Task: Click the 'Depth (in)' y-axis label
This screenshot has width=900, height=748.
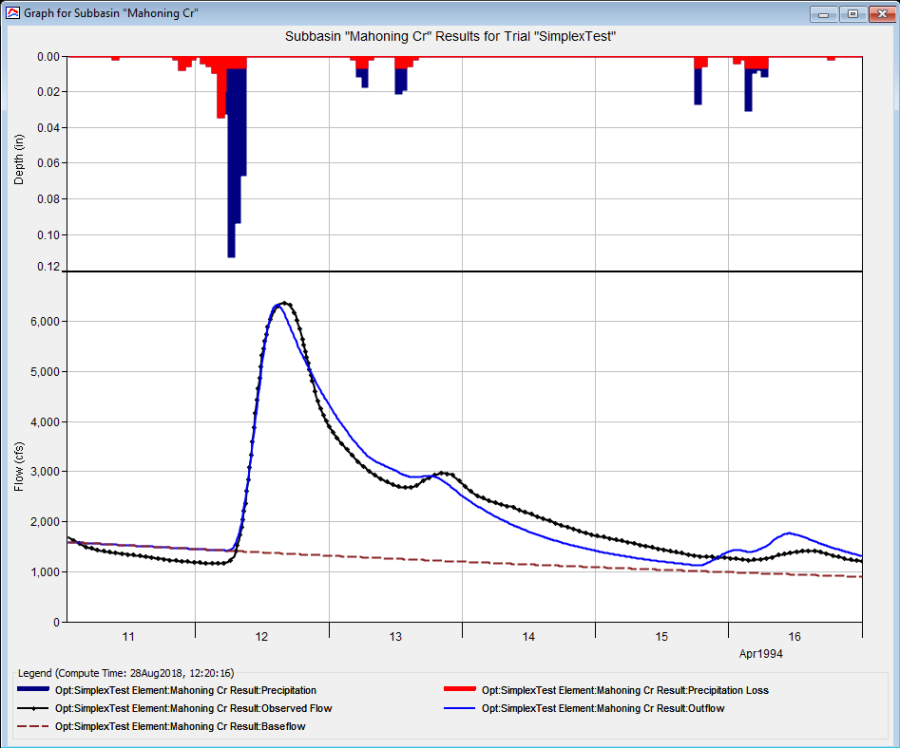Action: click(x=19, y=160)
